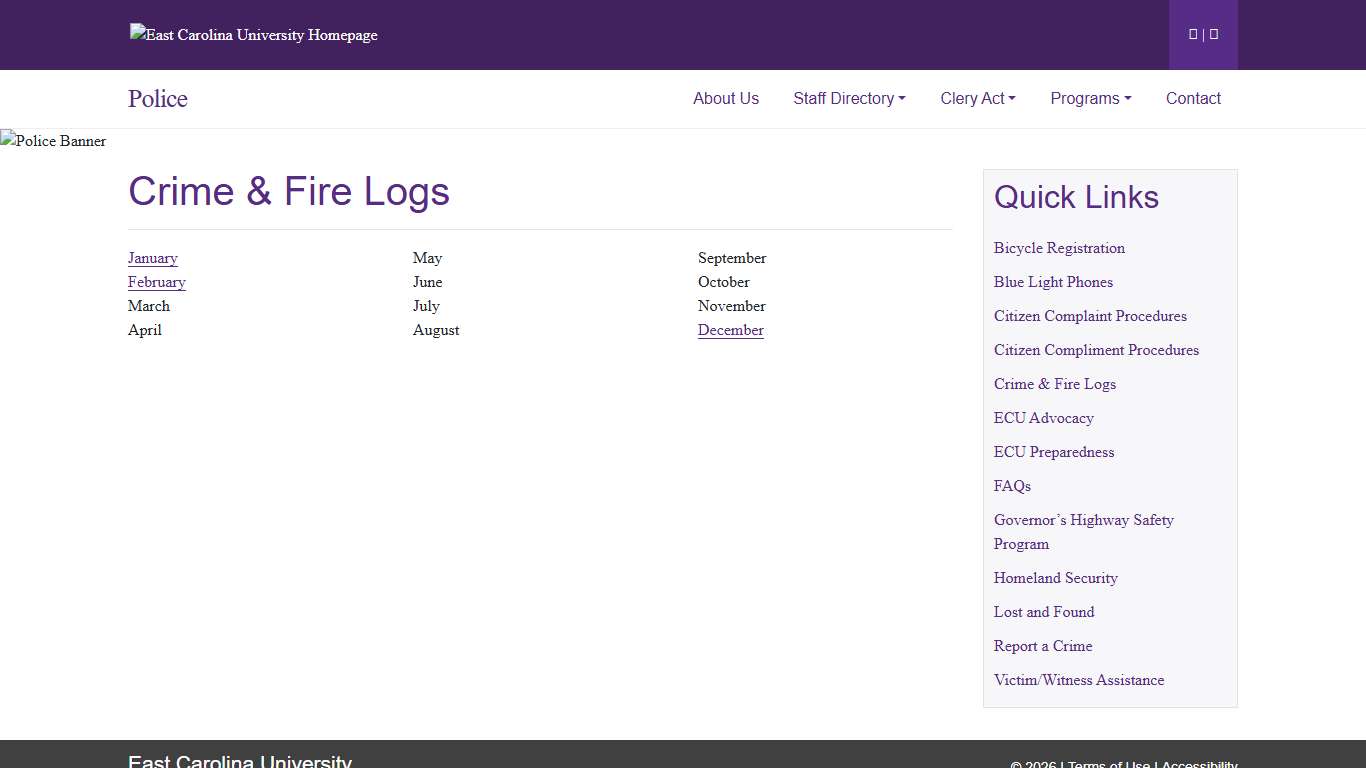Open the Contact page from the navigation
The image size is (1366, 768).
click(x=1193, y=98)
